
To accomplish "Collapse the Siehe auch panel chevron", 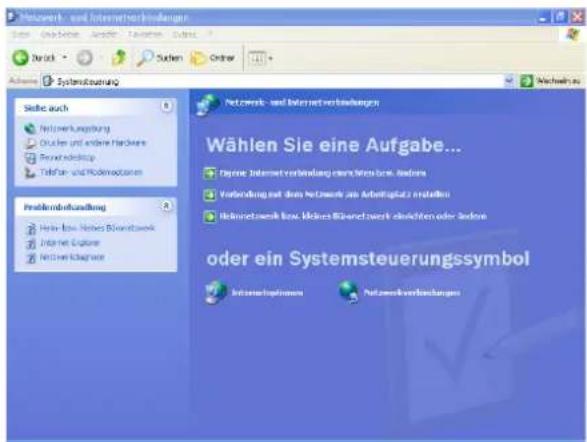I will pyautogui.click(x=167, y=106).
